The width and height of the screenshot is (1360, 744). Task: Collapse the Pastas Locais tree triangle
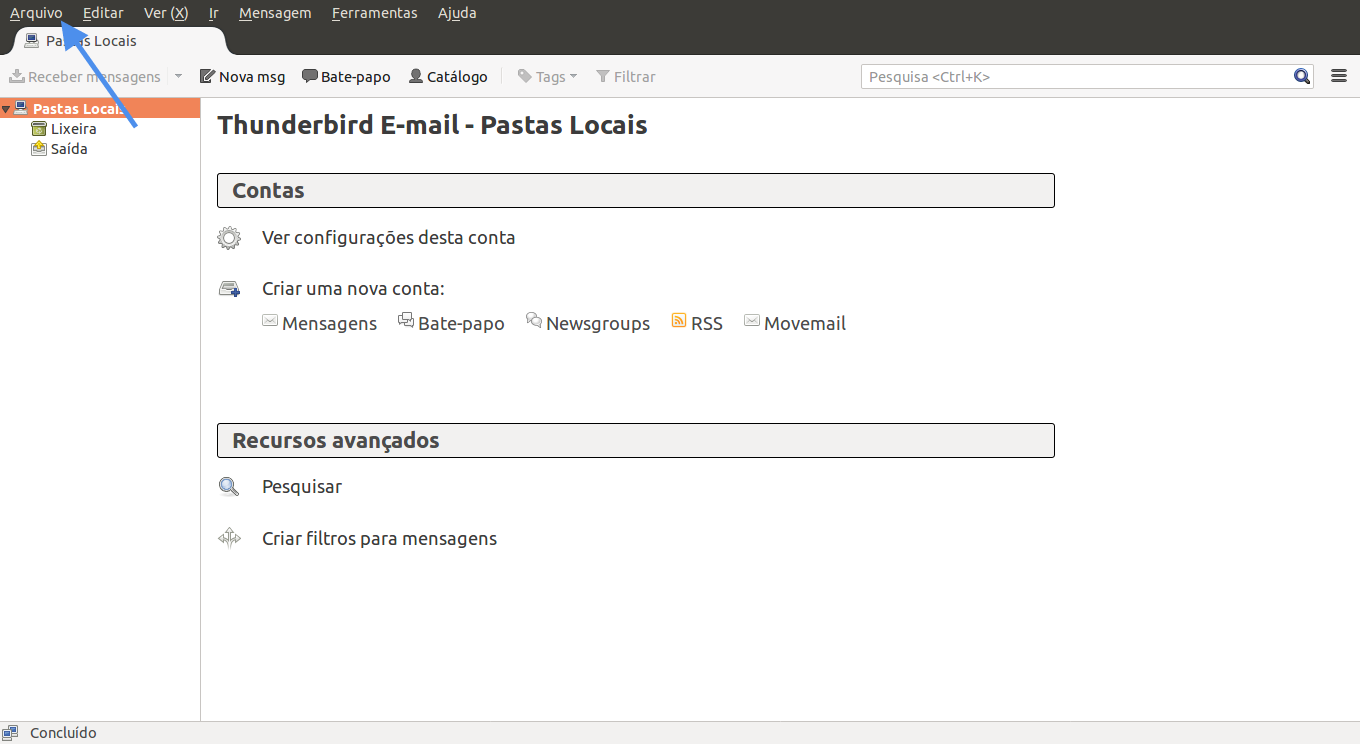6,109
